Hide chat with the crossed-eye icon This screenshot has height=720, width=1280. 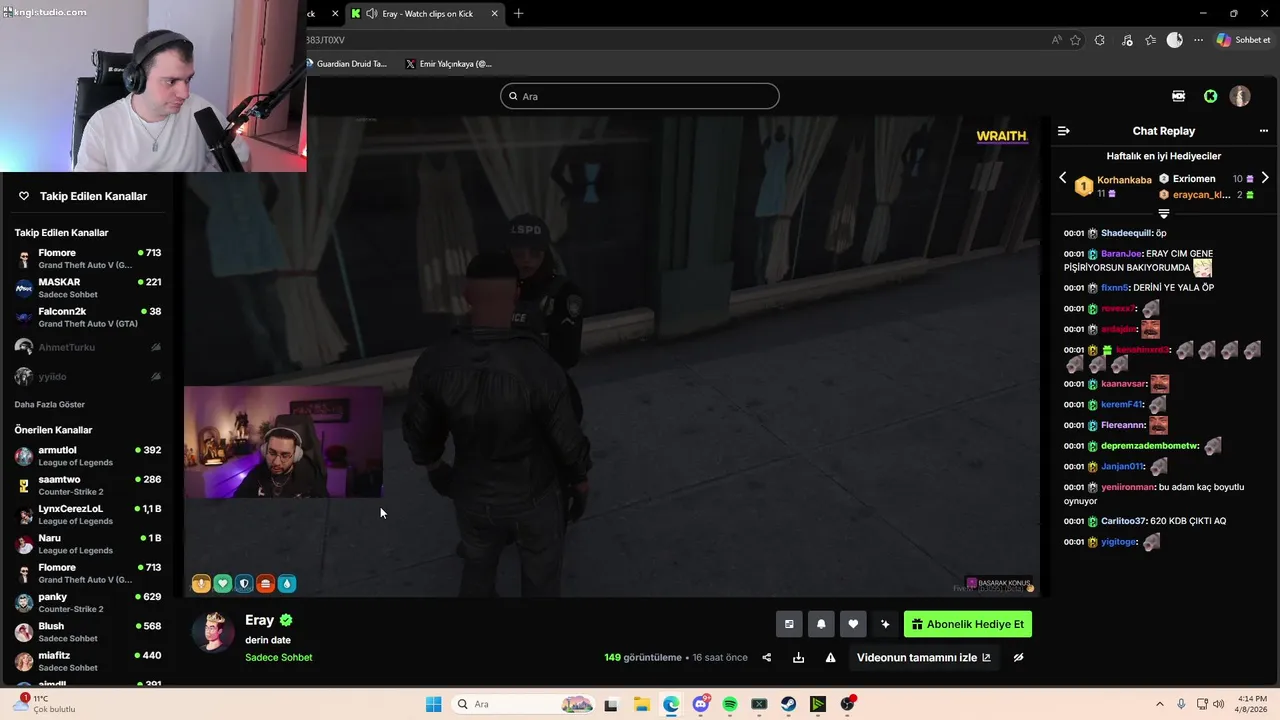coord(1018,657)
